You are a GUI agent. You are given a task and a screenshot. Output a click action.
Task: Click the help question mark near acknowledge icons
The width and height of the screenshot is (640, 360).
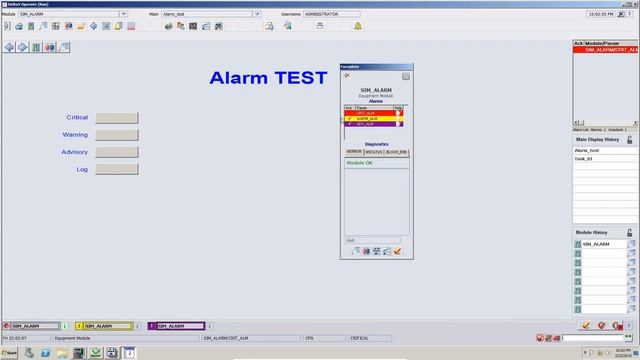629,325
